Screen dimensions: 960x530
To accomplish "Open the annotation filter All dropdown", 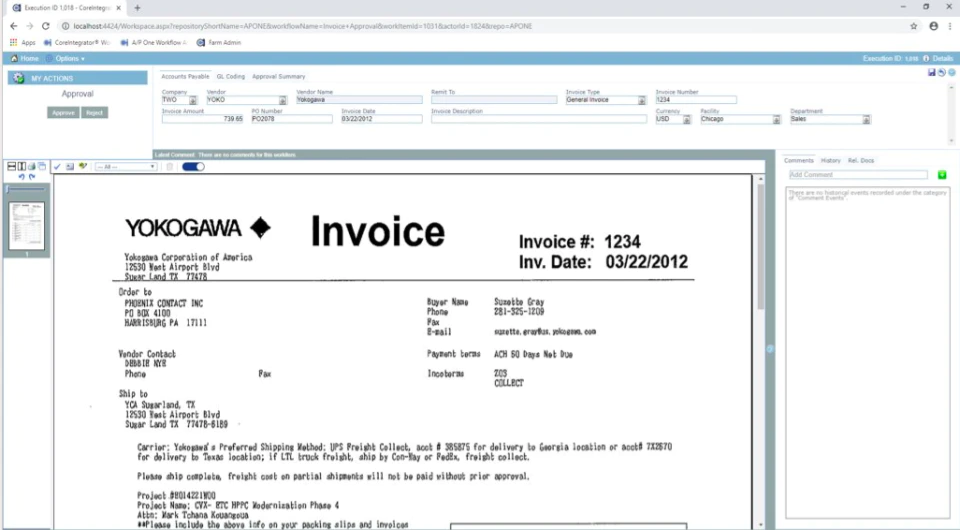I will [126, 166].
